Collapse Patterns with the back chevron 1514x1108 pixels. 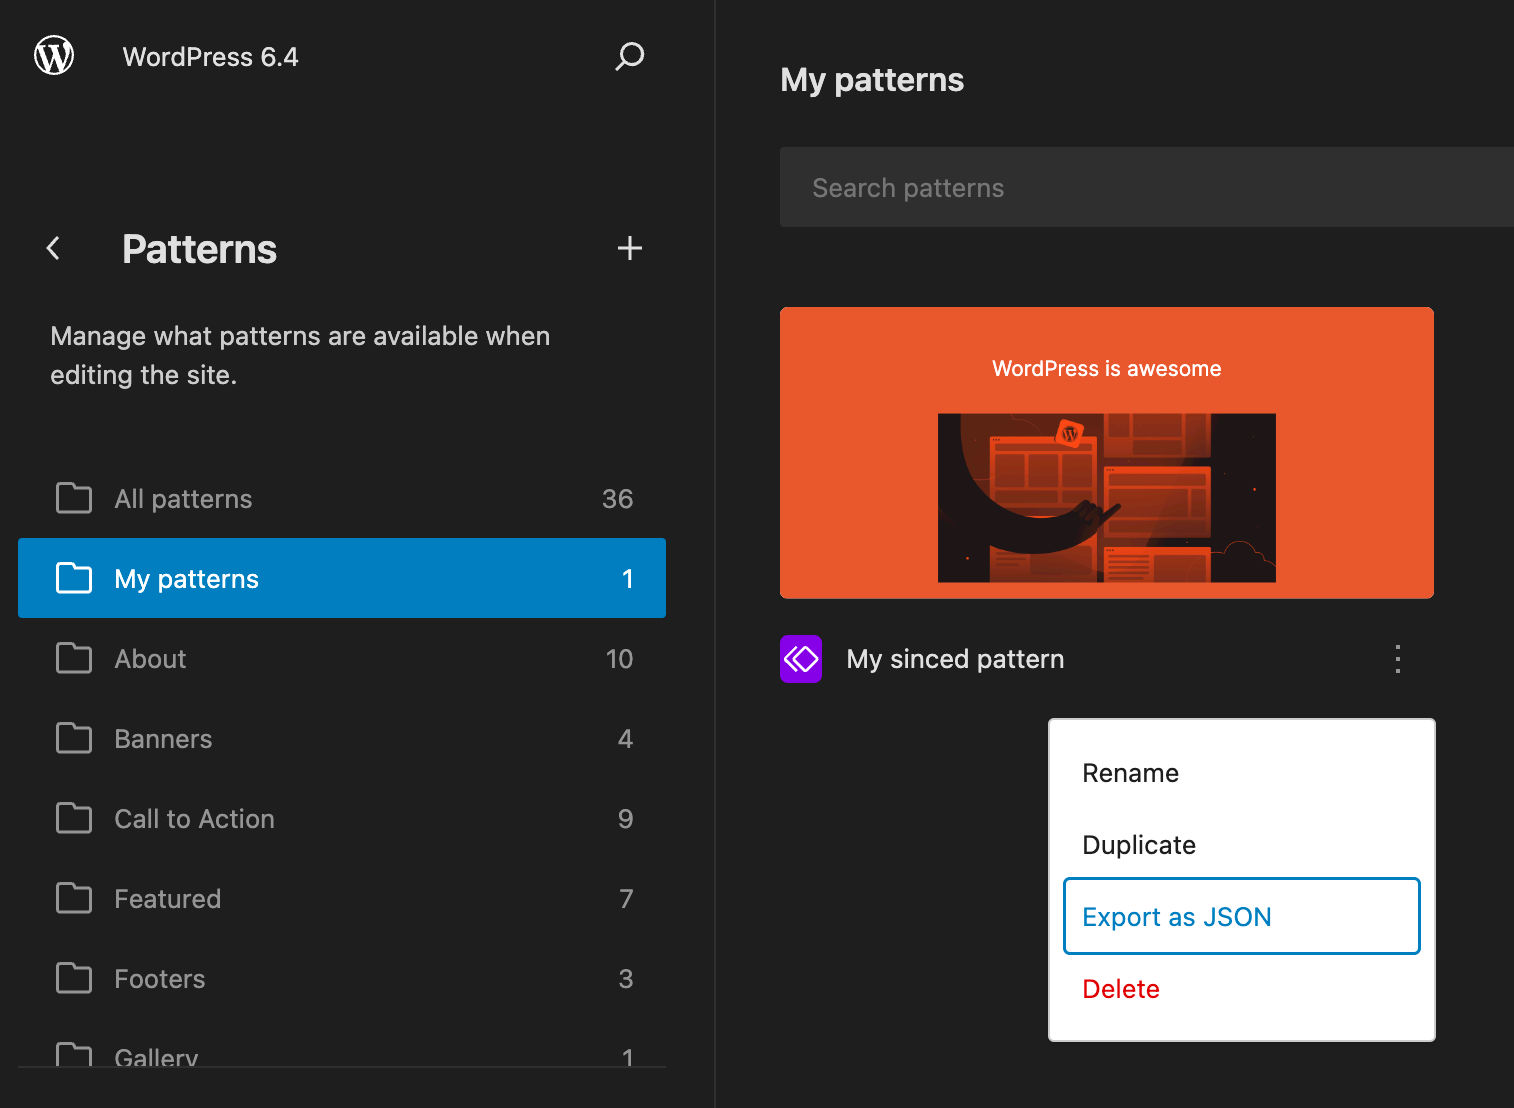coord(52,248)
